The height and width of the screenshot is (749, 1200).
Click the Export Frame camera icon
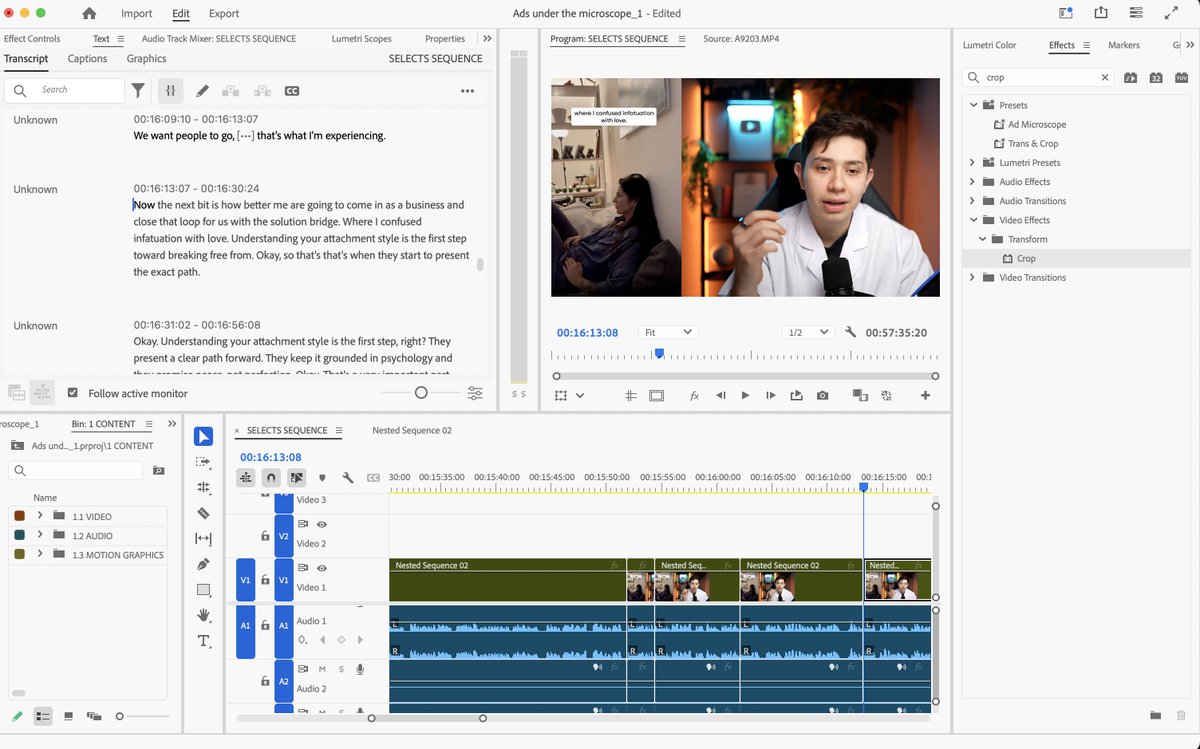[822, 396]
